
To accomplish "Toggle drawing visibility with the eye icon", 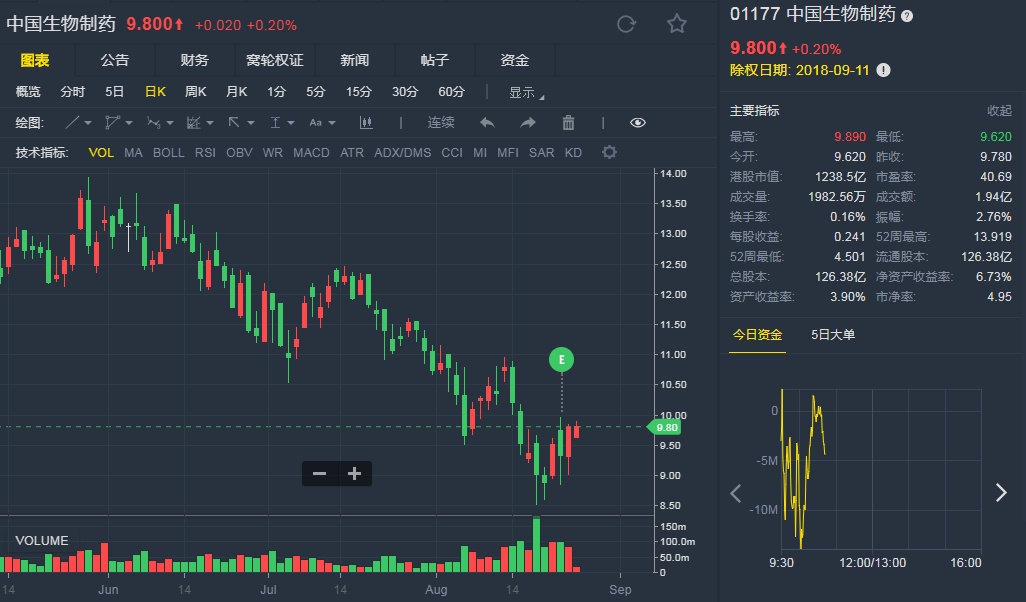I will click(x=638, y=123).
